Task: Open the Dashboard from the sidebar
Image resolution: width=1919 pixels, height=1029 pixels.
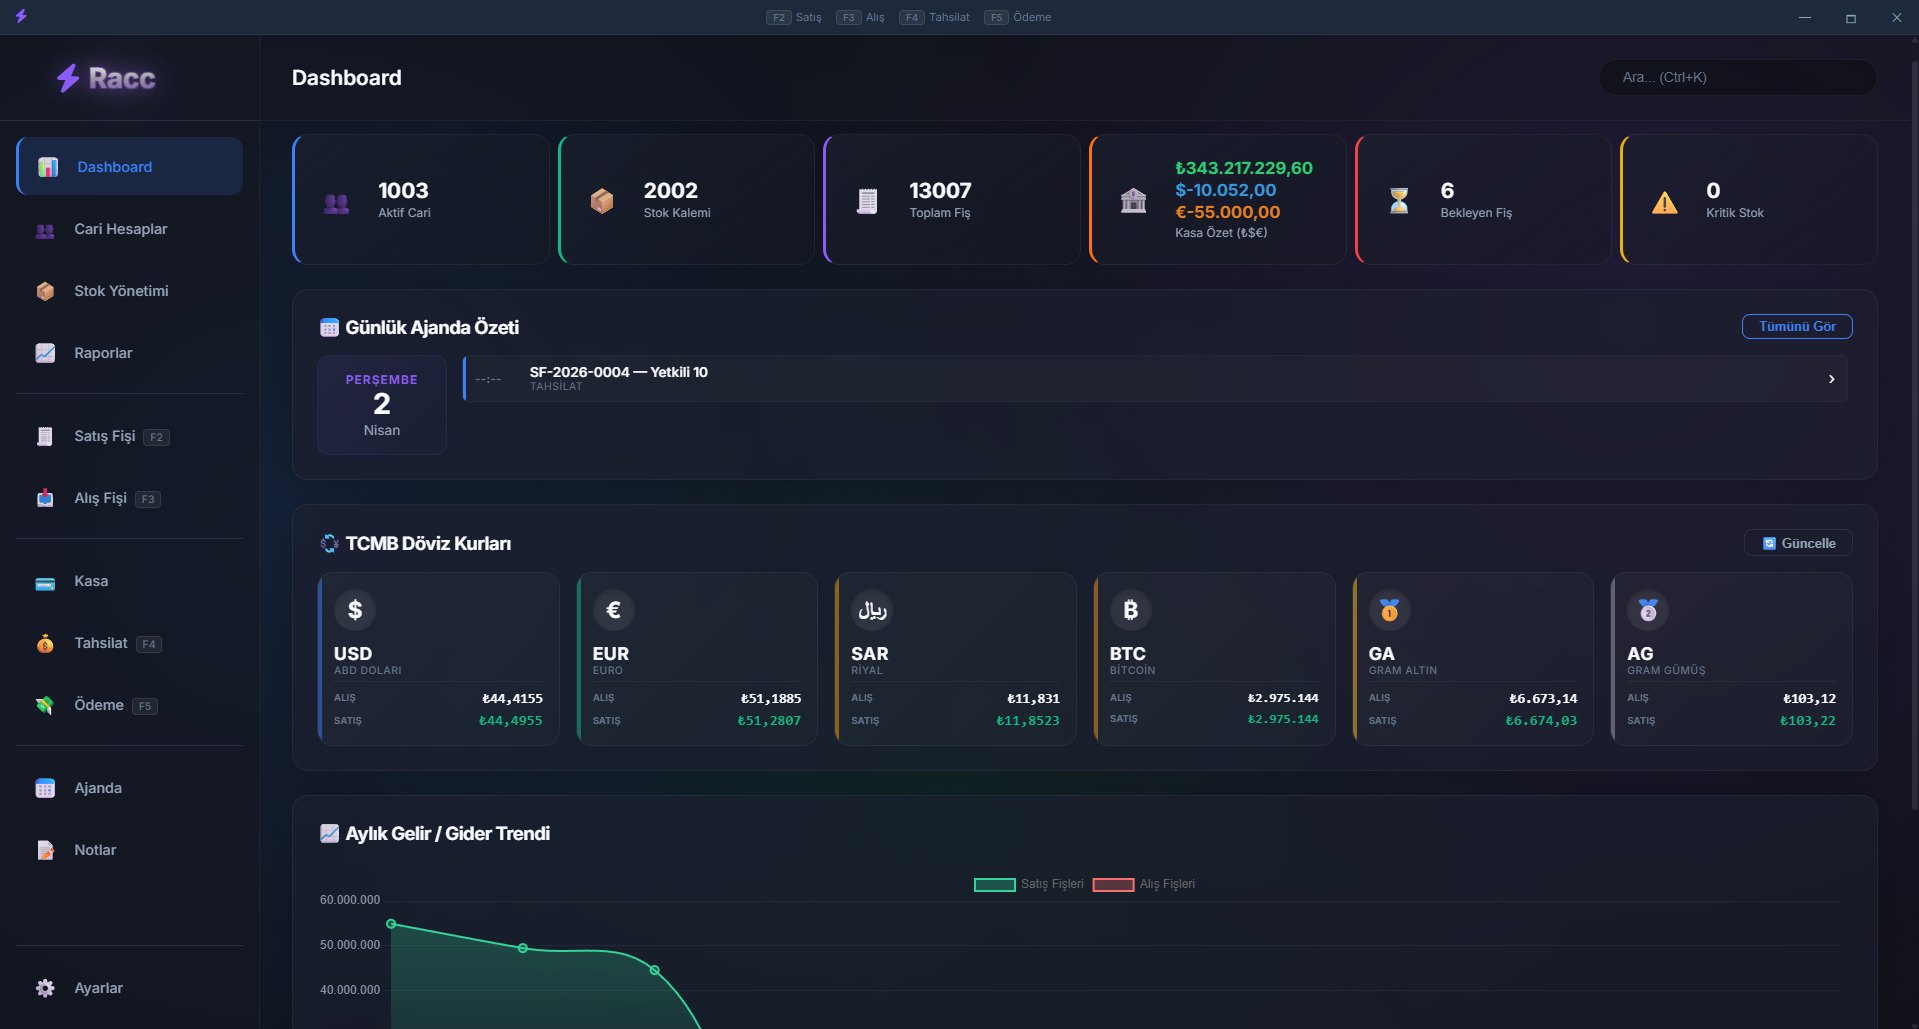Action: [47, 166]
